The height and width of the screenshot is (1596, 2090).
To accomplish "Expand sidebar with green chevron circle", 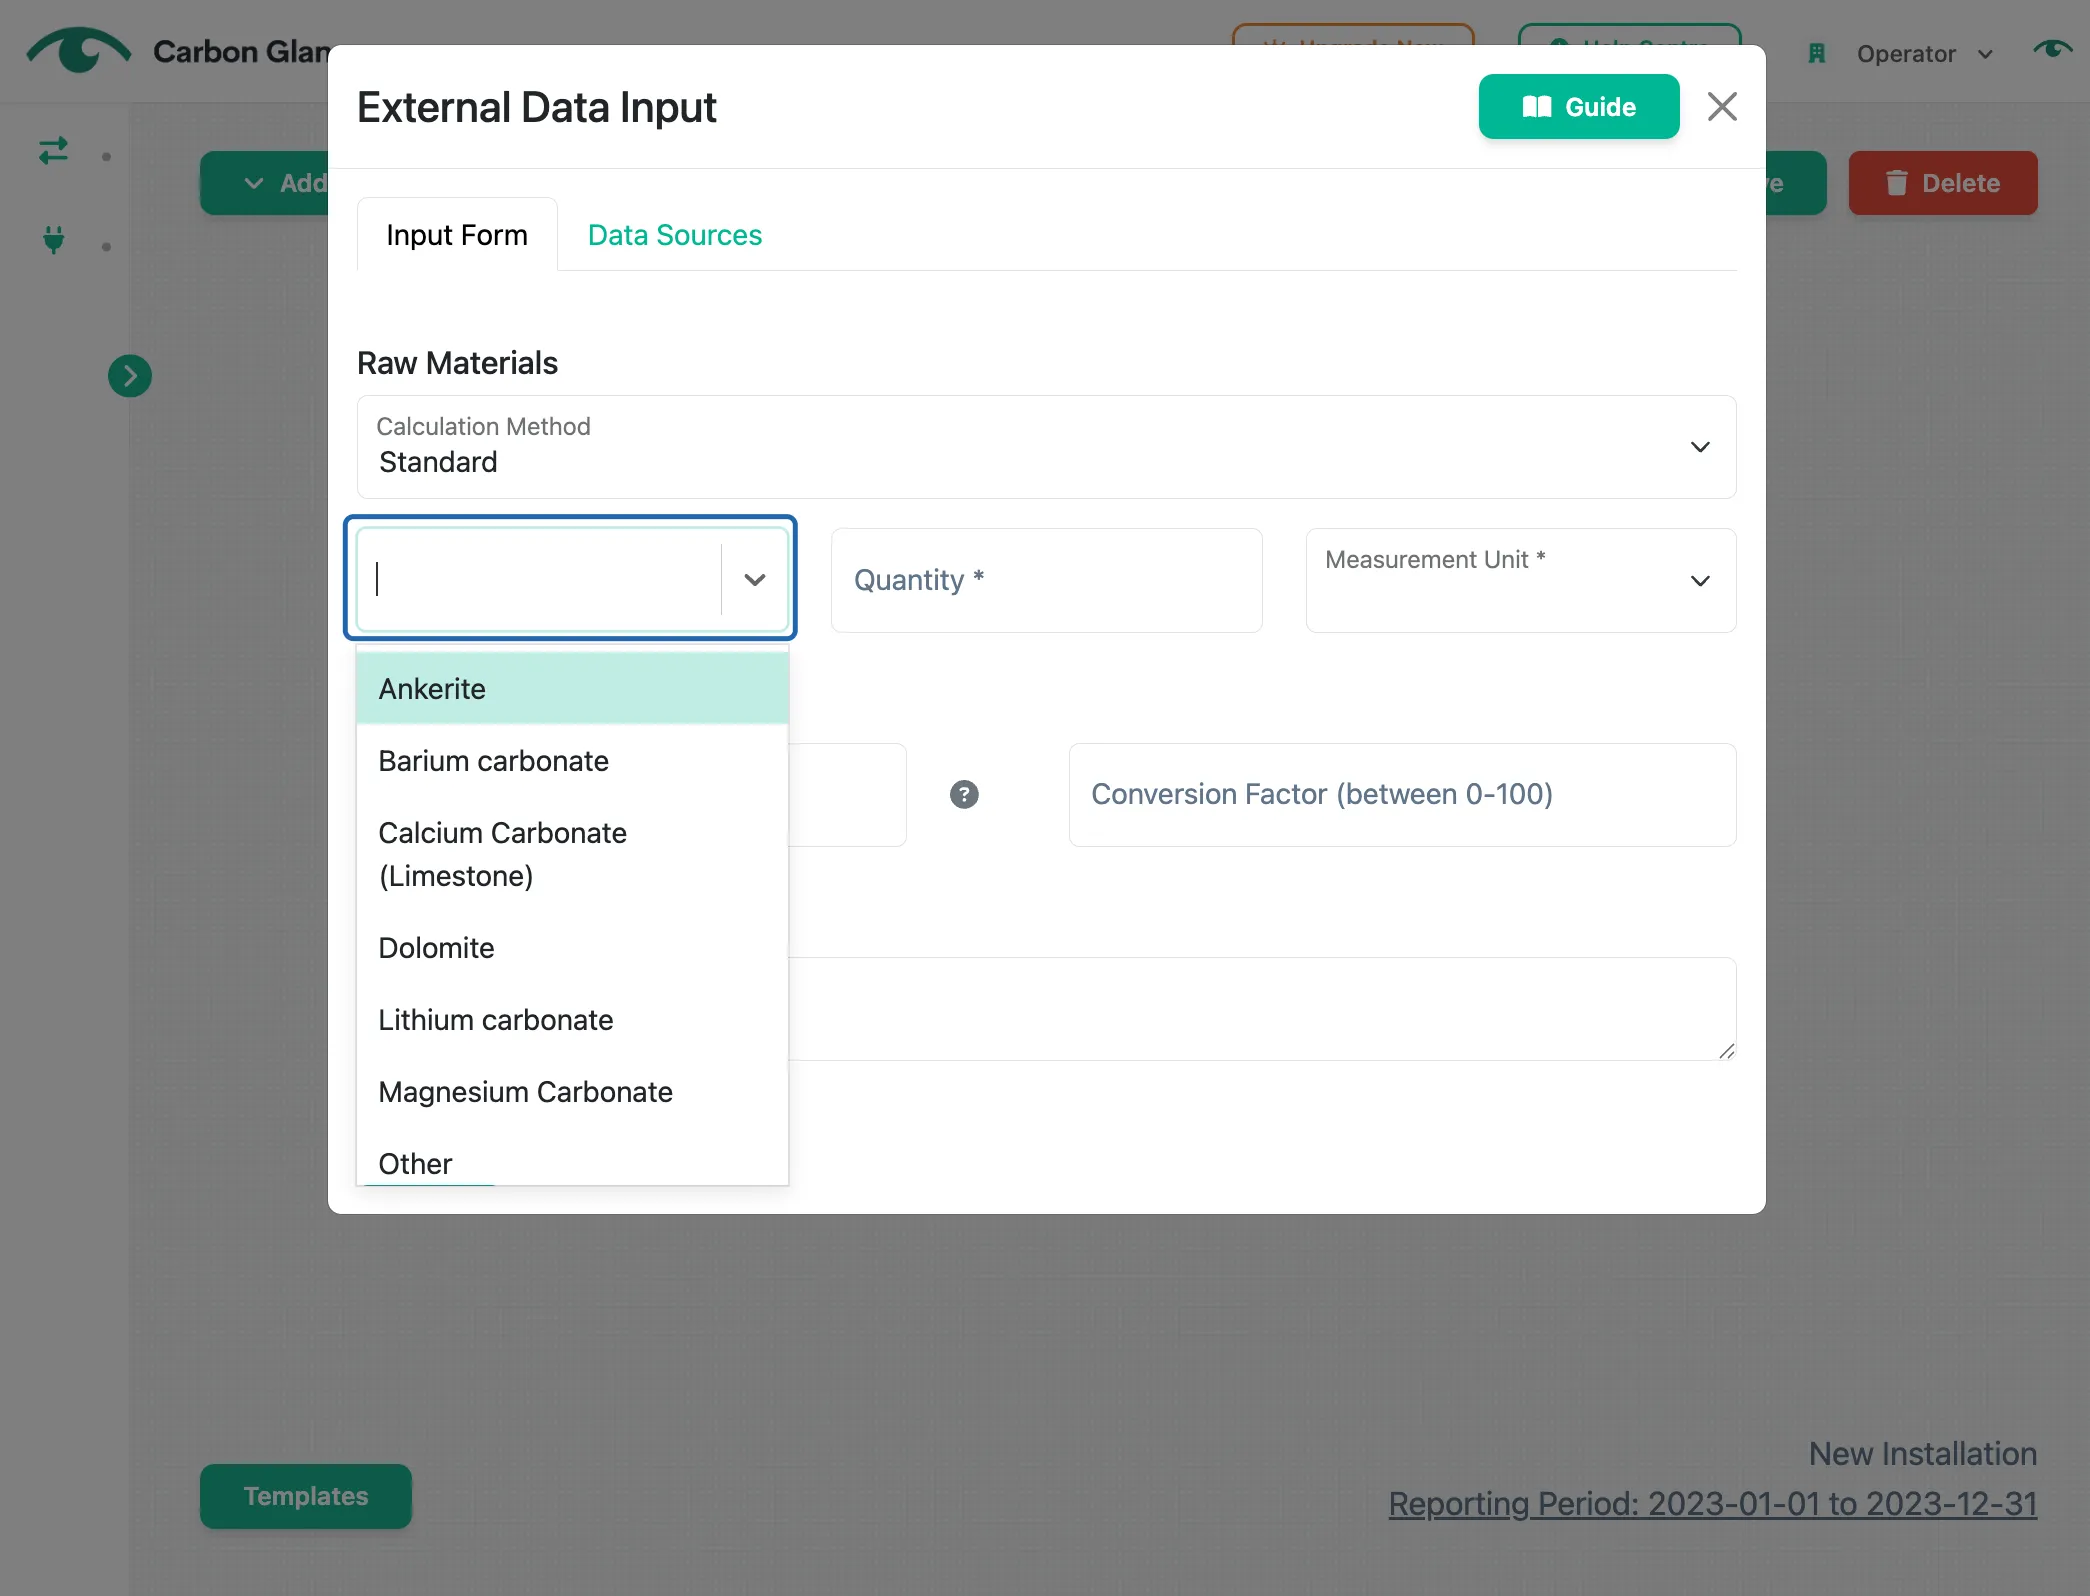I will 130,377.
